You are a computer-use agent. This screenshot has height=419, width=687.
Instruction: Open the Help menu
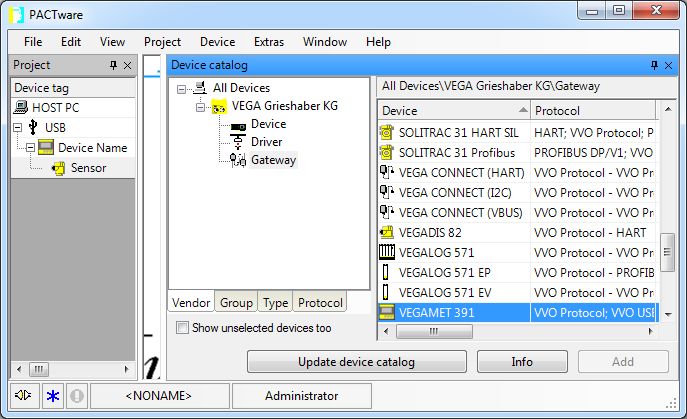pyautogui.click(x=379, y=42)
